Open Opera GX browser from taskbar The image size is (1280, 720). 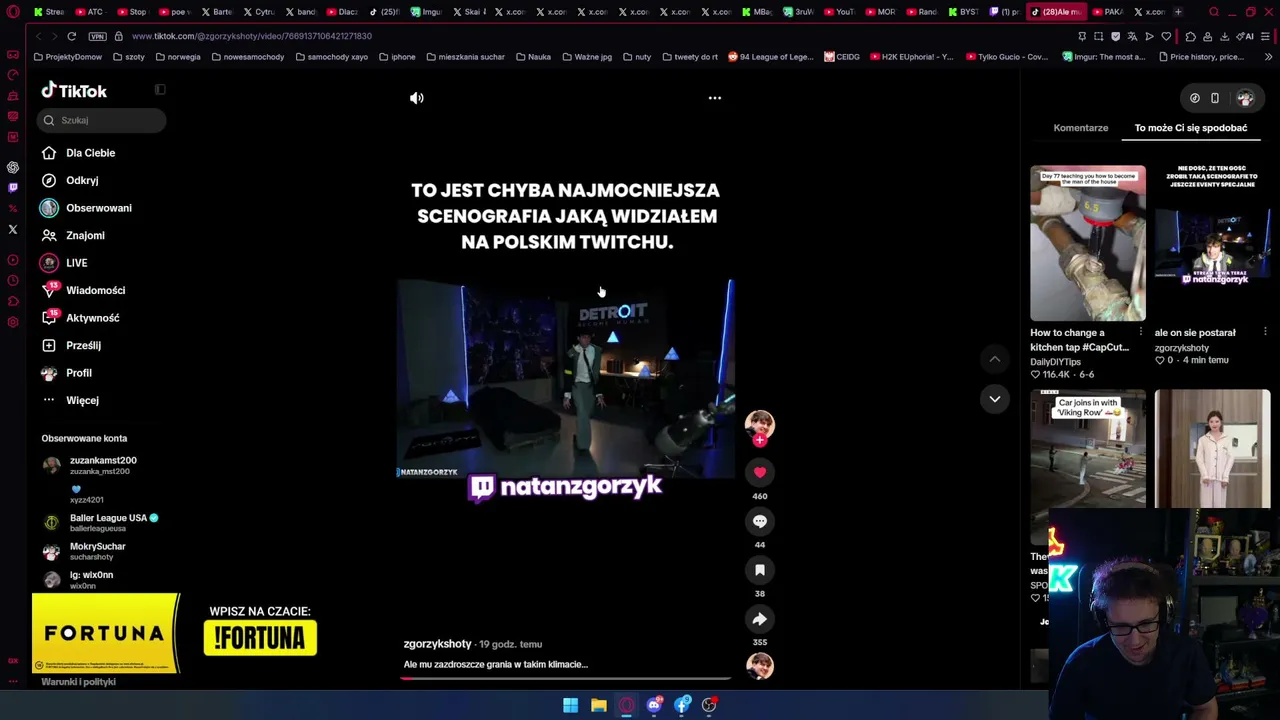(626, 705)
